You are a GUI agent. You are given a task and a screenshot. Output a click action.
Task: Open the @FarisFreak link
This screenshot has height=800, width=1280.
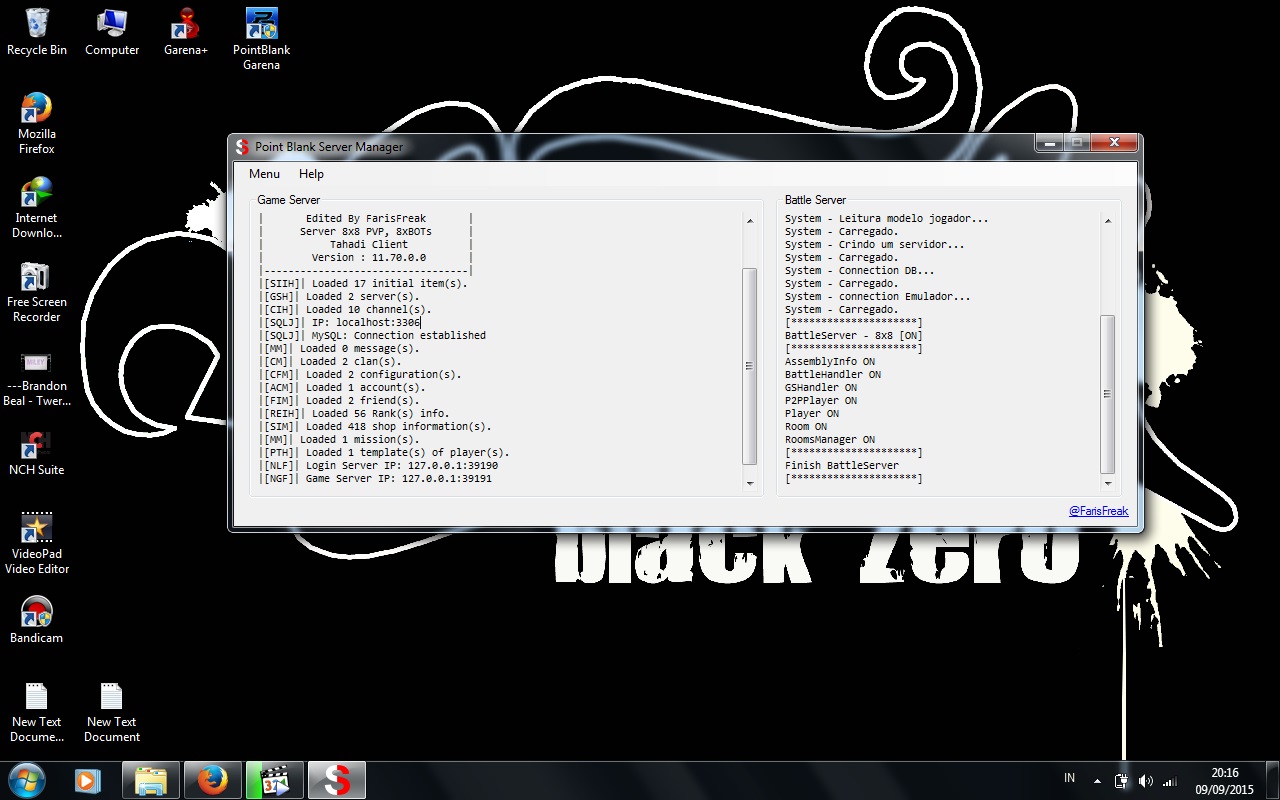point(1098,511)
